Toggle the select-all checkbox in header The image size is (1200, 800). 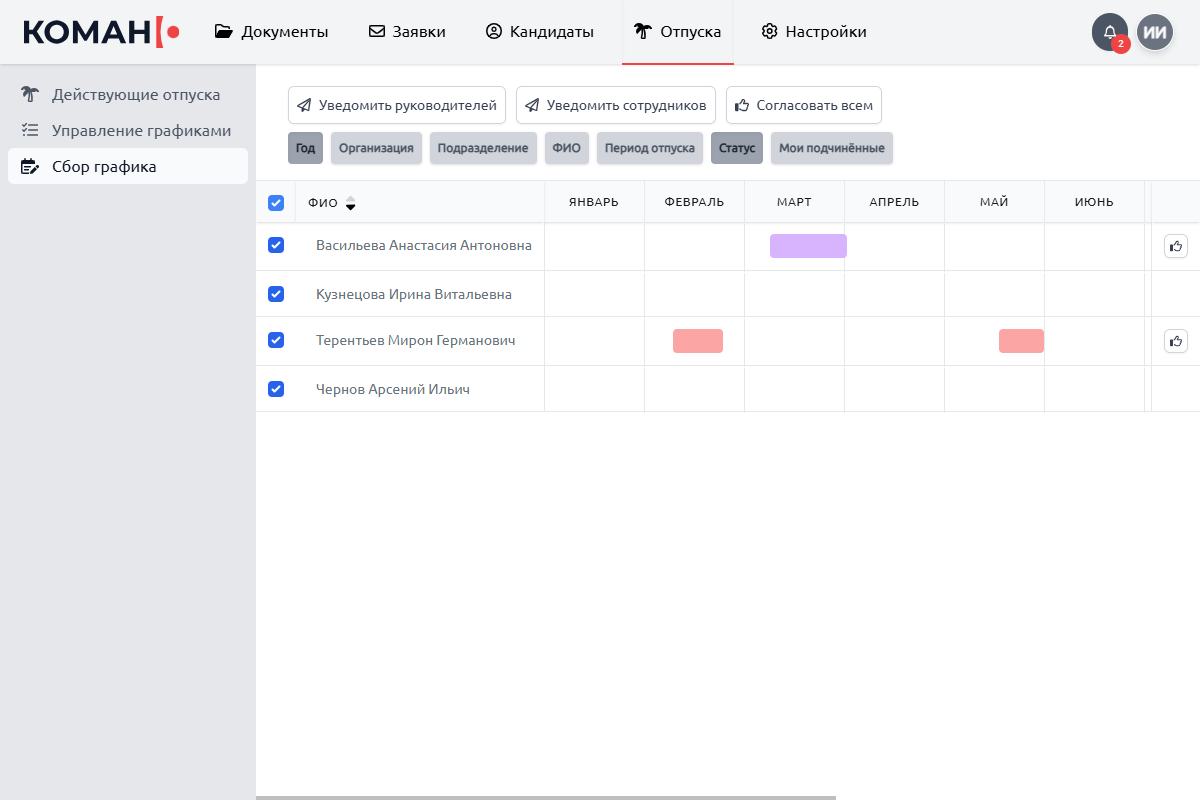pos(276,203)
